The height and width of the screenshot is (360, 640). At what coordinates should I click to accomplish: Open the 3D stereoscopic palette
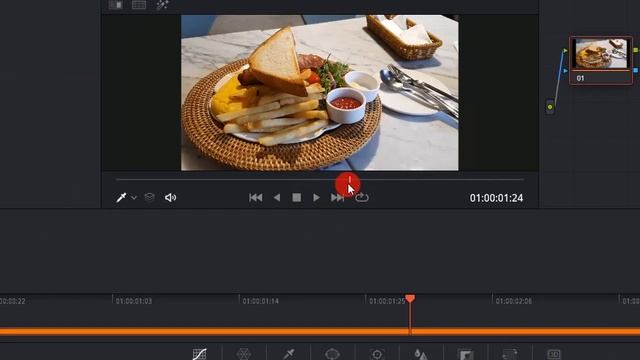(x=554, y=354)
